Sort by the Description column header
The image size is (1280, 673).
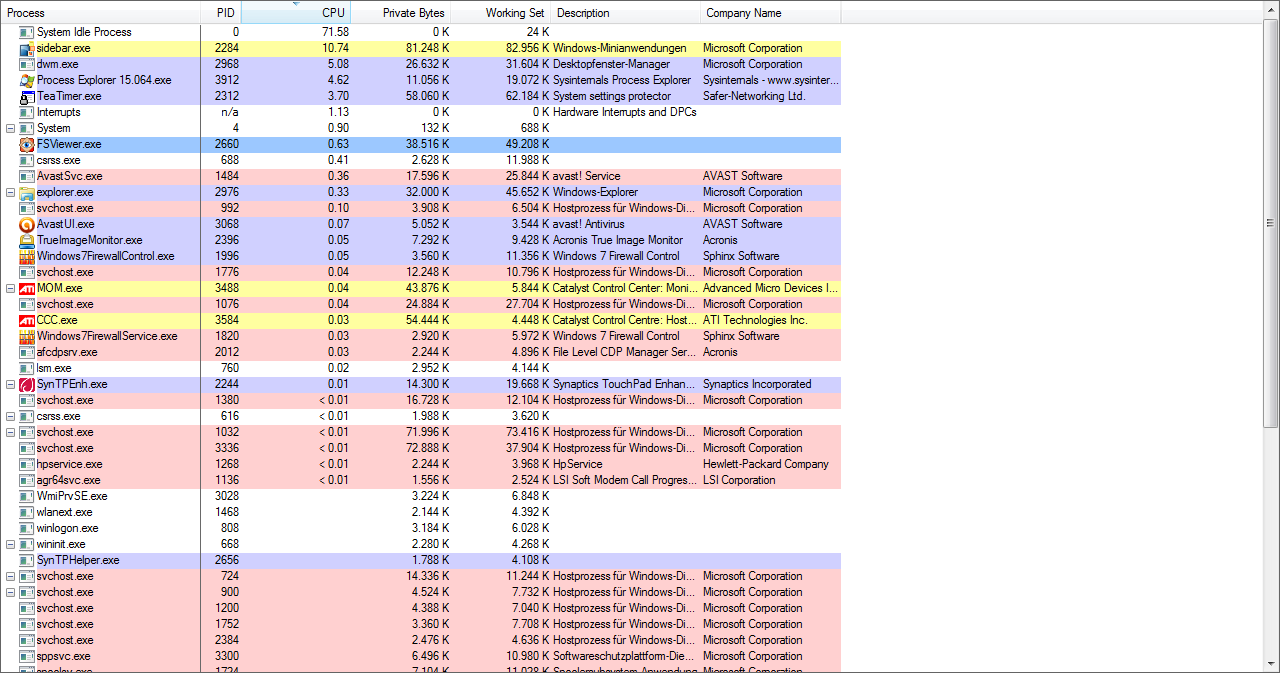626,13
